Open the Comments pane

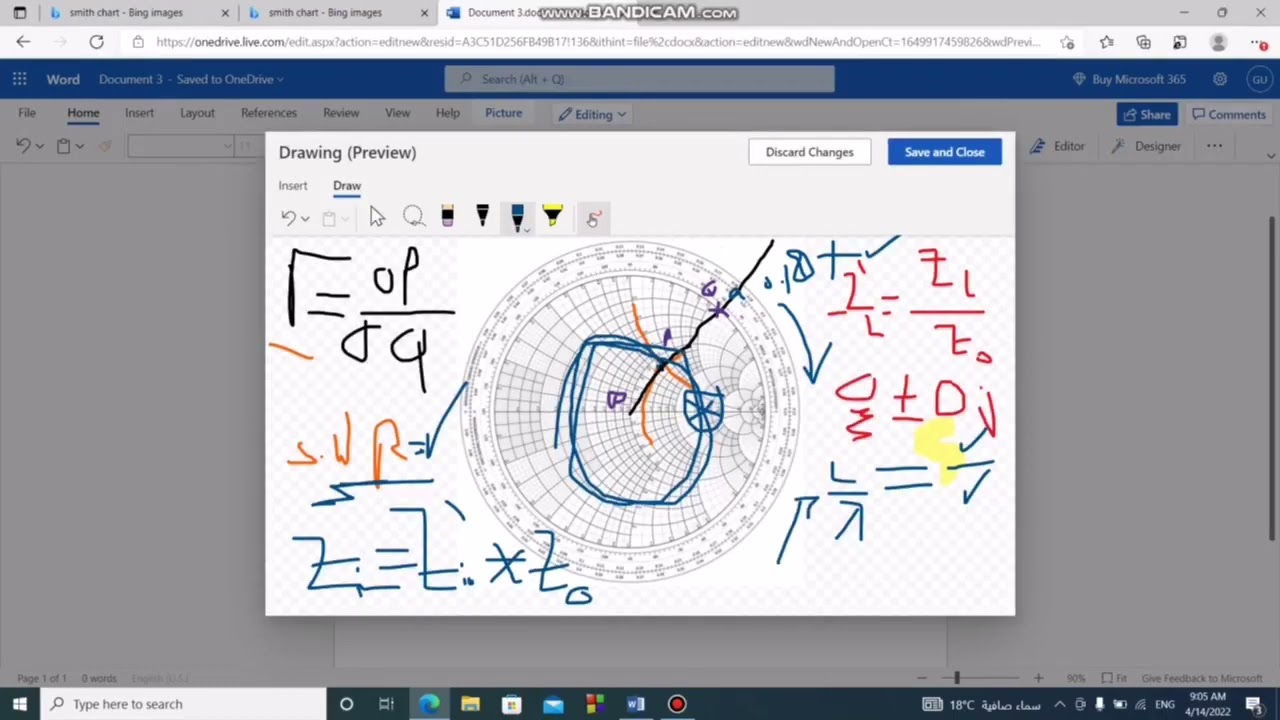1227,114
